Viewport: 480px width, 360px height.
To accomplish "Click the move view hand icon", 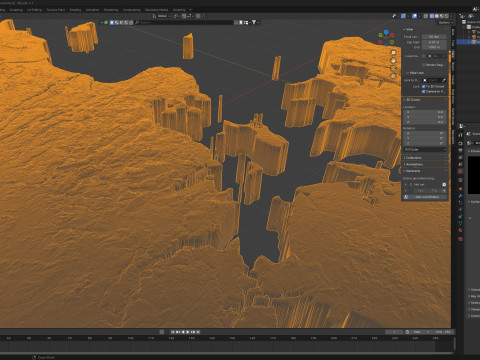I will pos(393,61).
